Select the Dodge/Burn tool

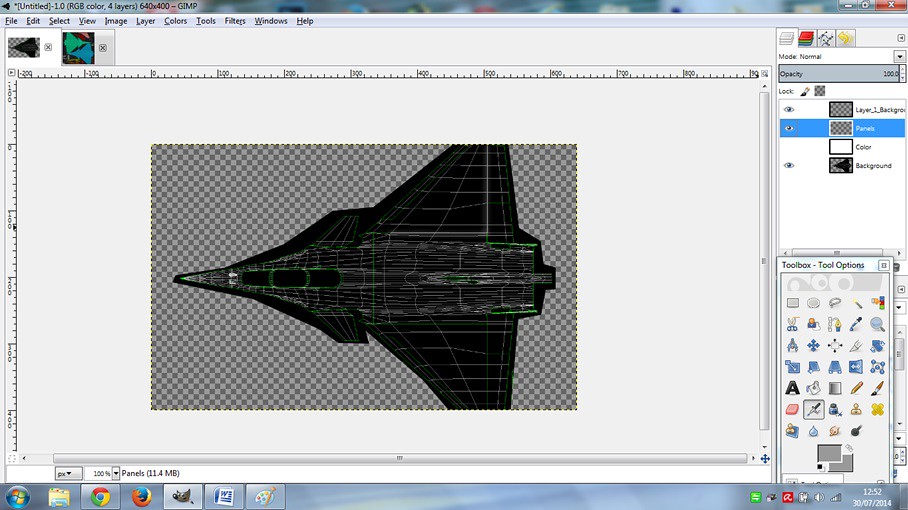[856, 431]
